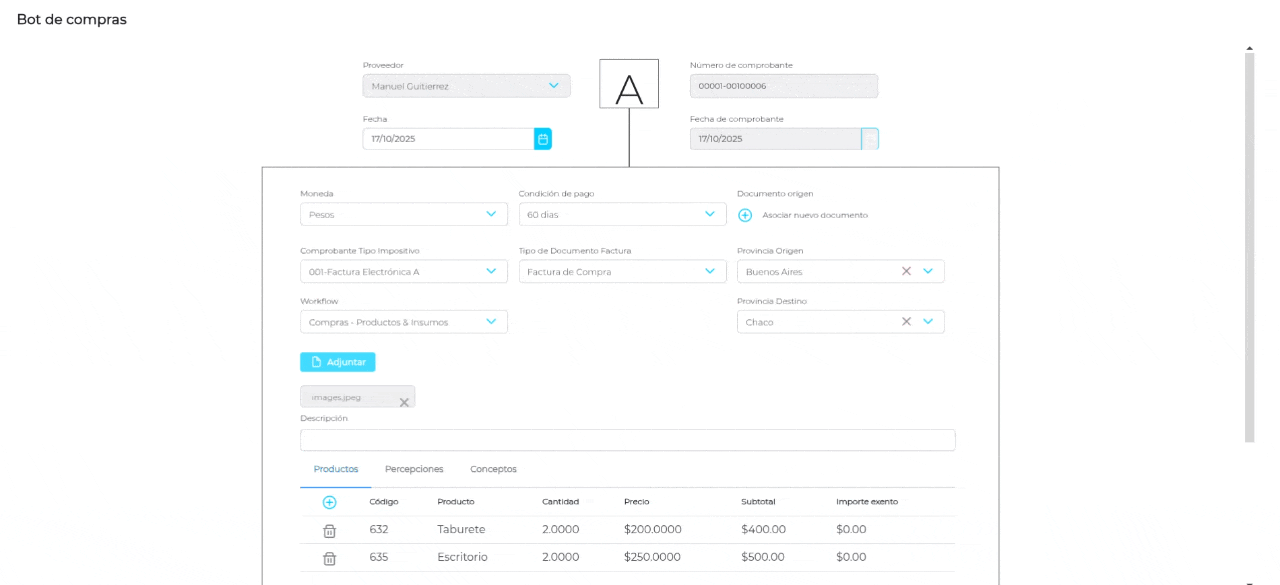Image resolution: width=1280 pixels, height=585 pixels.
Task: Switch to the Percepciones tab
Action: pos(414,469)
